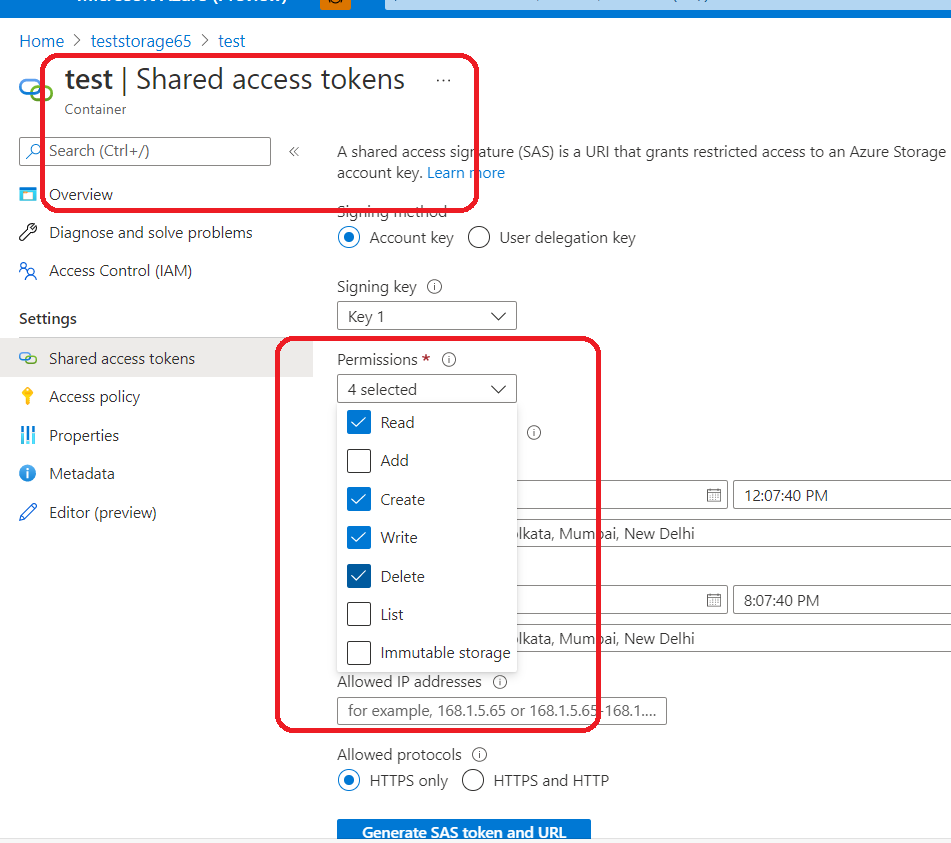Open the Properties page

[84, 435]
